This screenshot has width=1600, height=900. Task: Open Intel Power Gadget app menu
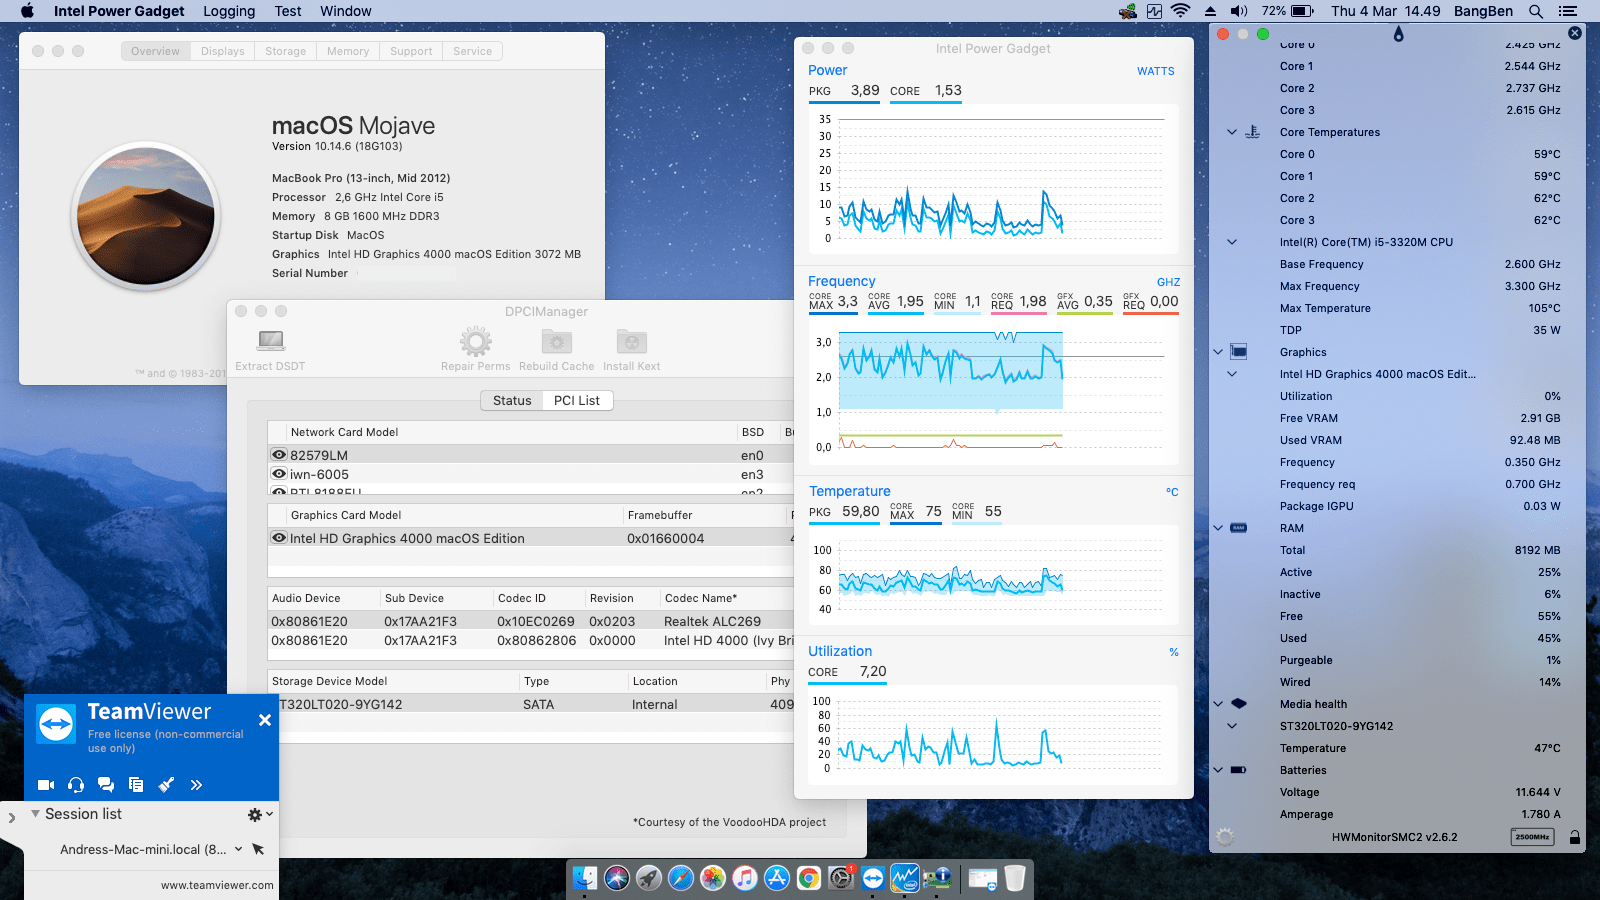119,11
